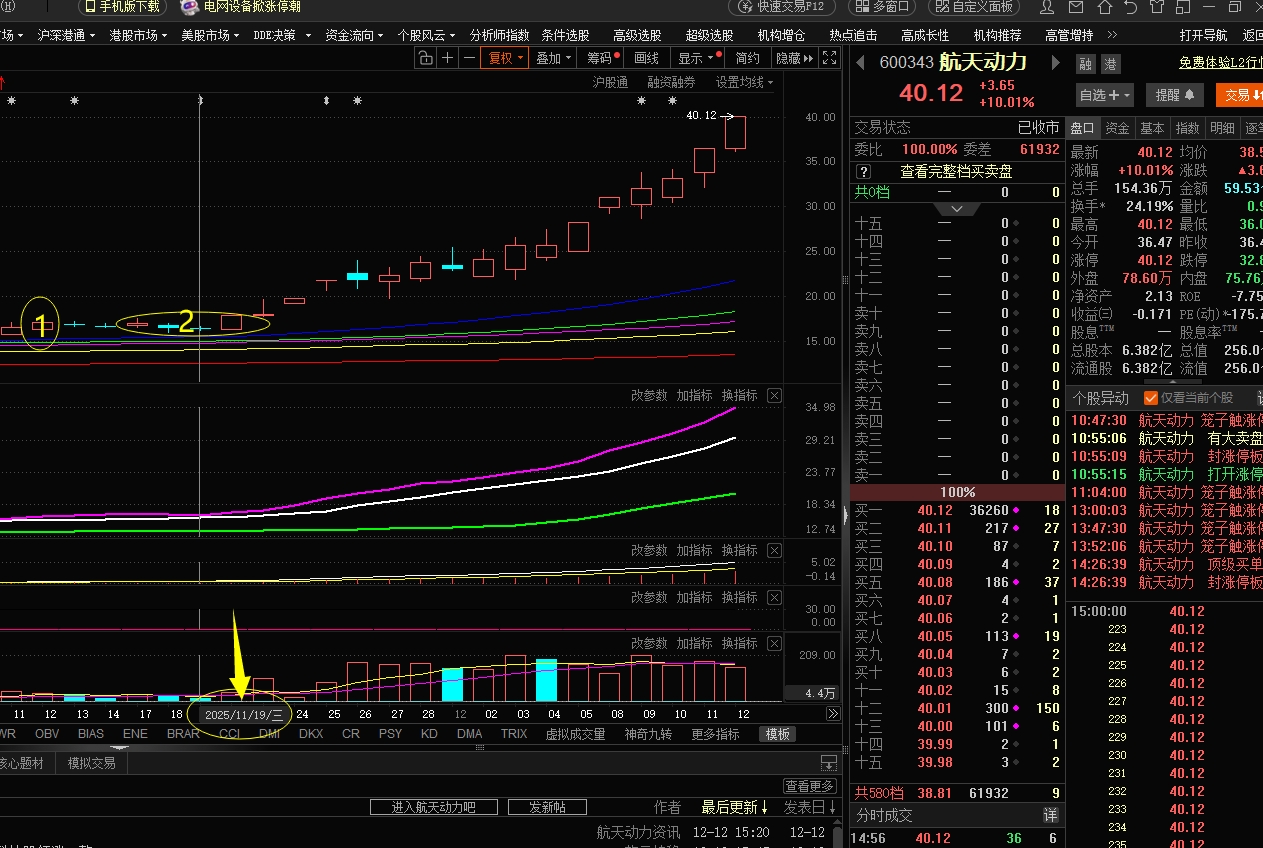Image resolution: width=1263 pixels, height=848 pixels.
Task: Toggle 仅看当前个股 checkbox
Action: [1151, 398]
